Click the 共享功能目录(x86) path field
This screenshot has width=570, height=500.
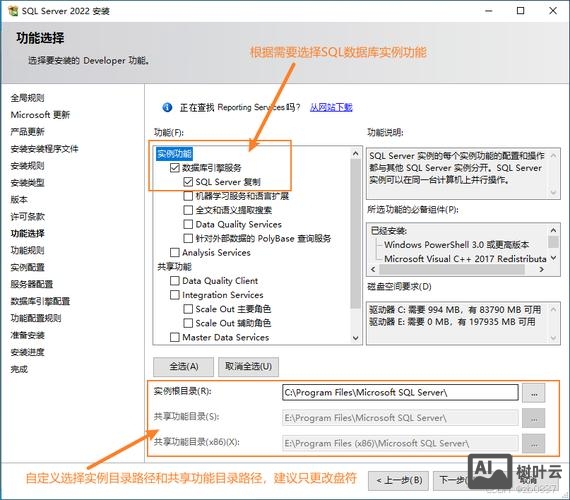pyautogui.click(x=400, y=443)
